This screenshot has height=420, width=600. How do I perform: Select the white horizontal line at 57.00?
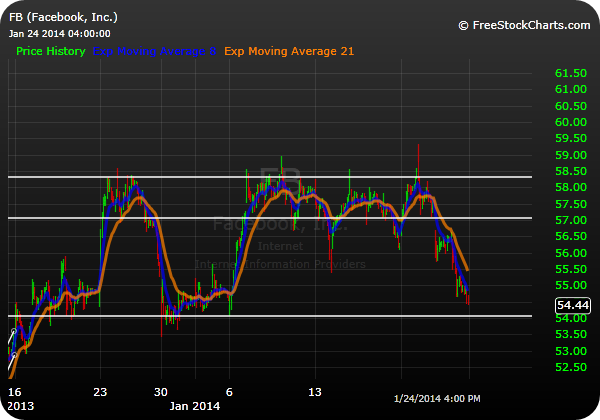[270, 218]
